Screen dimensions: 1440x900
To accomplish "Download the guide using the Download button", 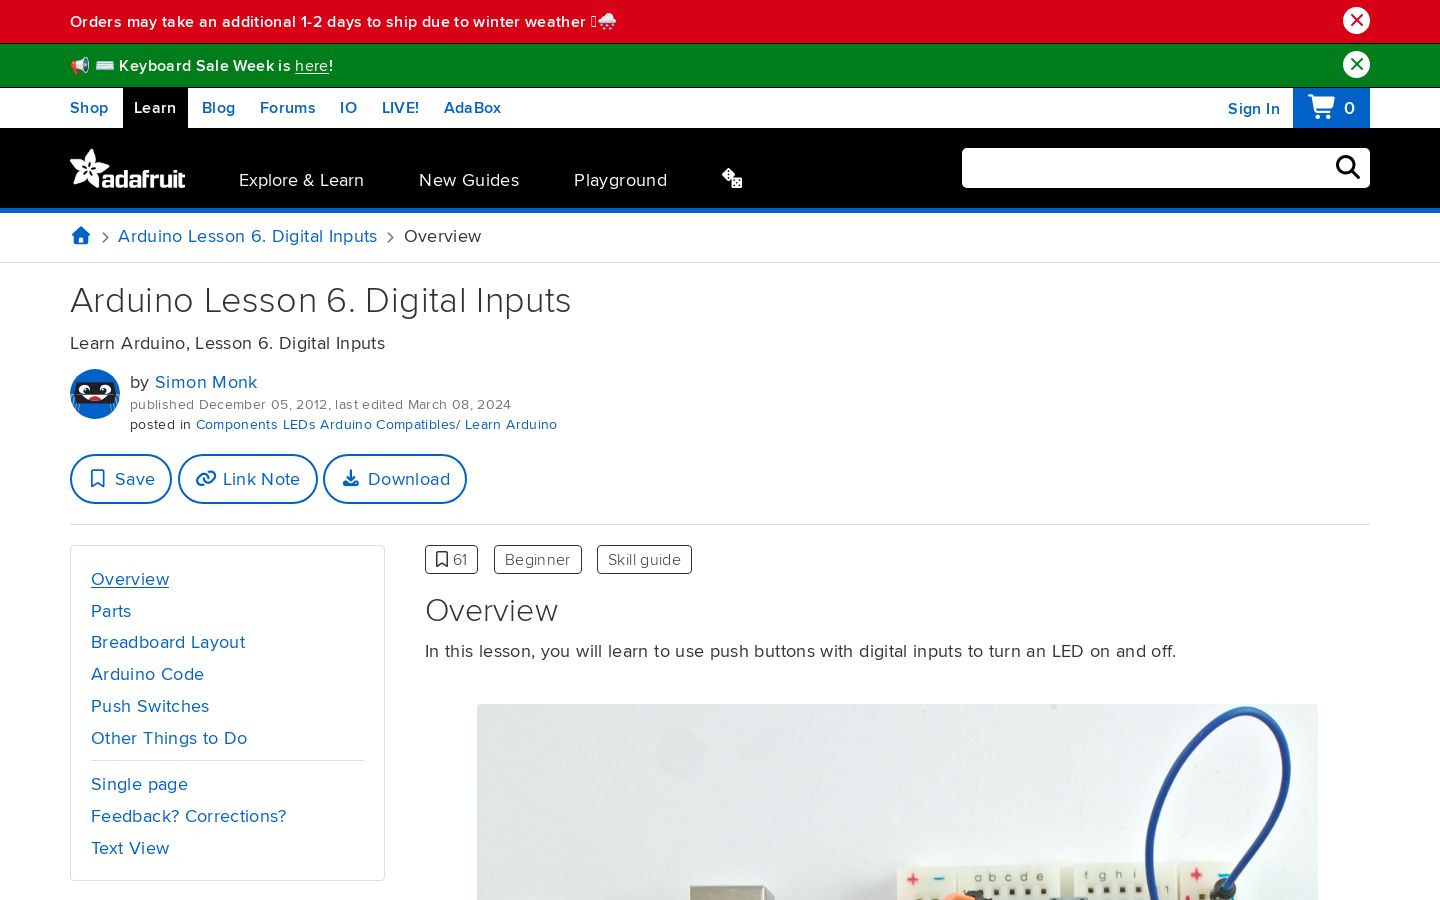I will [395, 479].
